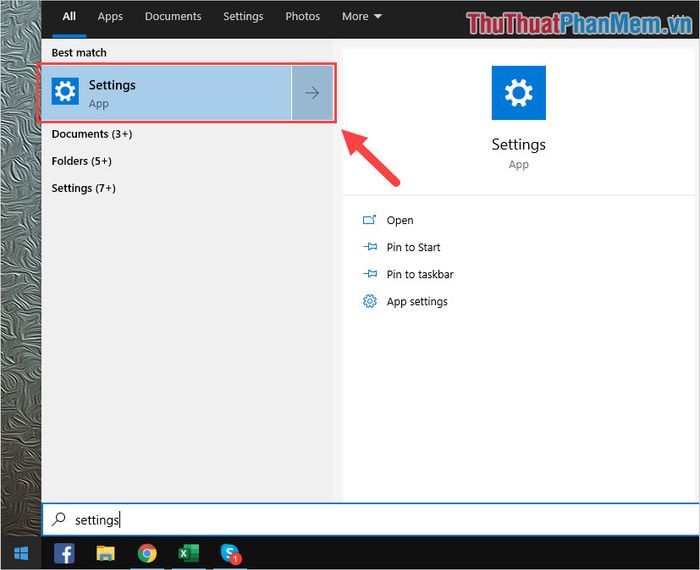
Task: Expand the Folders (5+) results group
Action: pyautogui.click(x=82, y=161)
